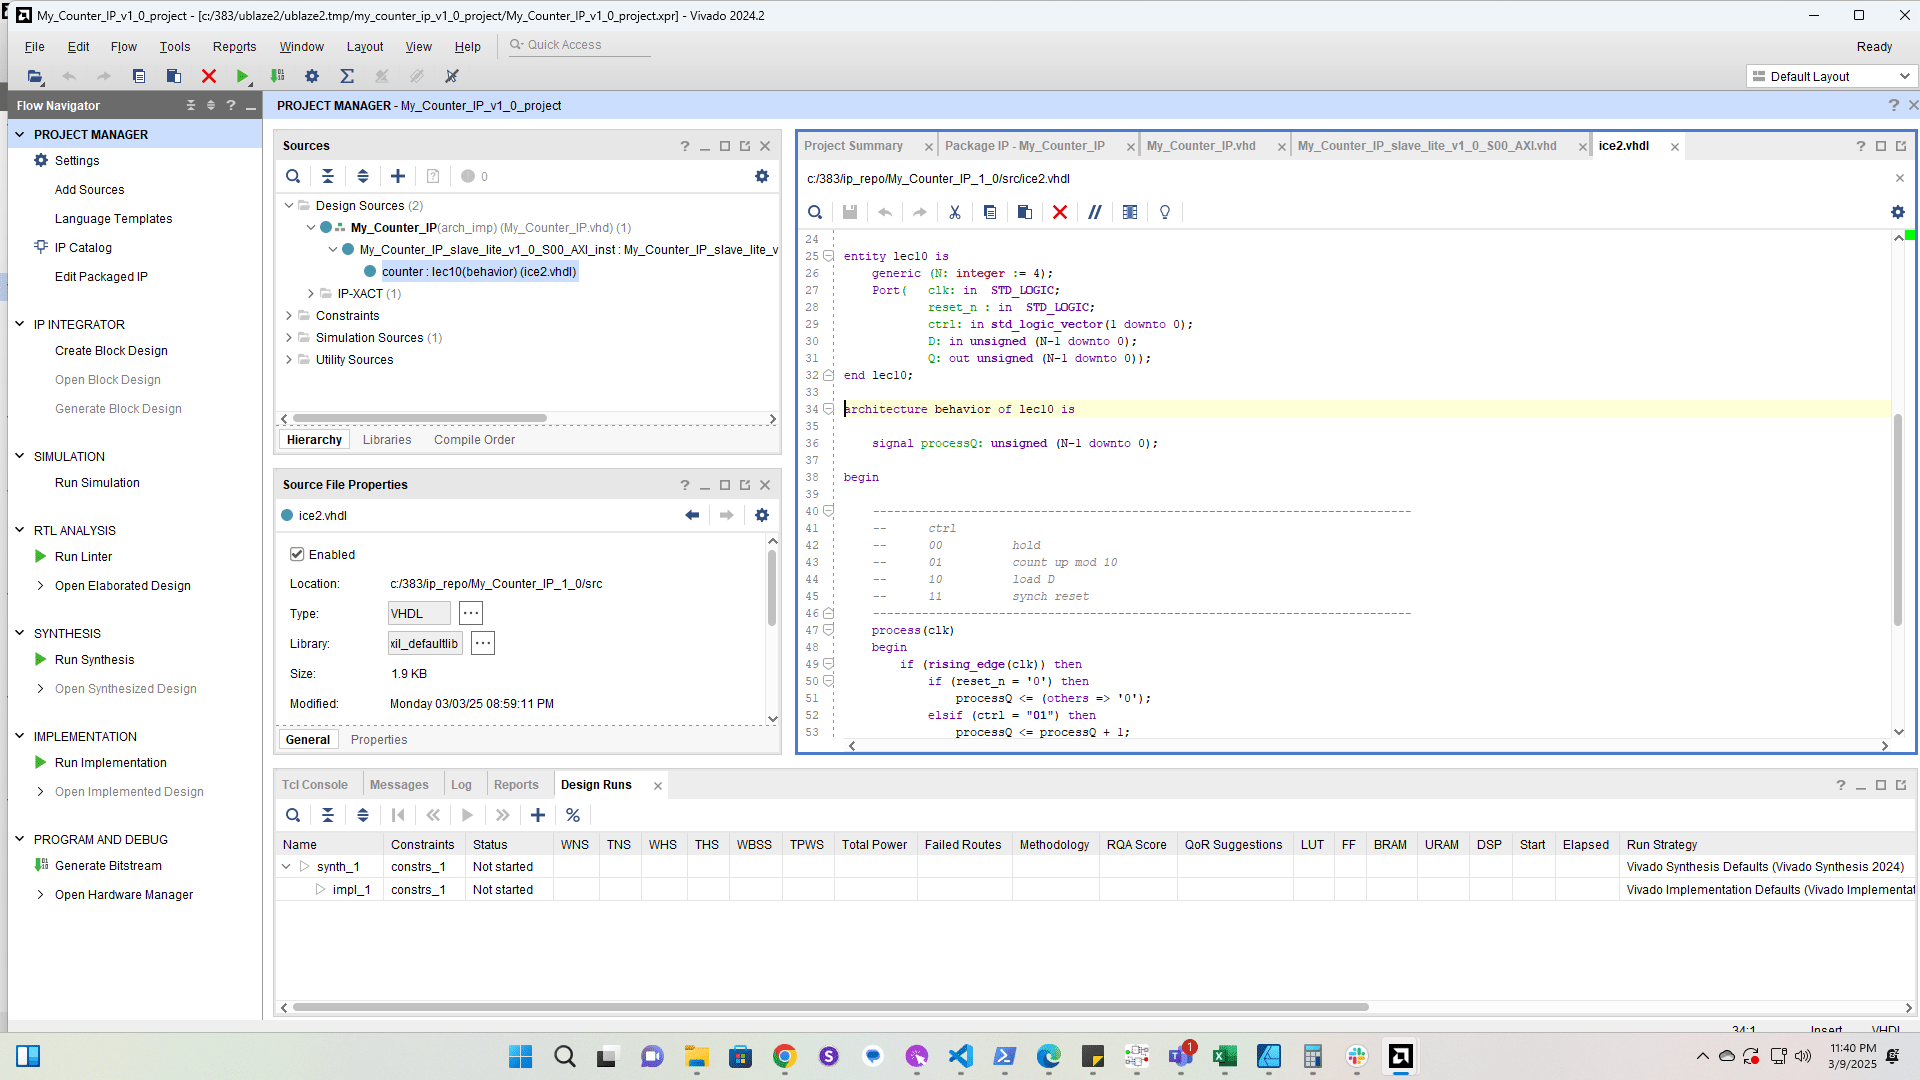
Task: Click the lightbulb icon in editor toolbar
Action: click(1165, 212)
